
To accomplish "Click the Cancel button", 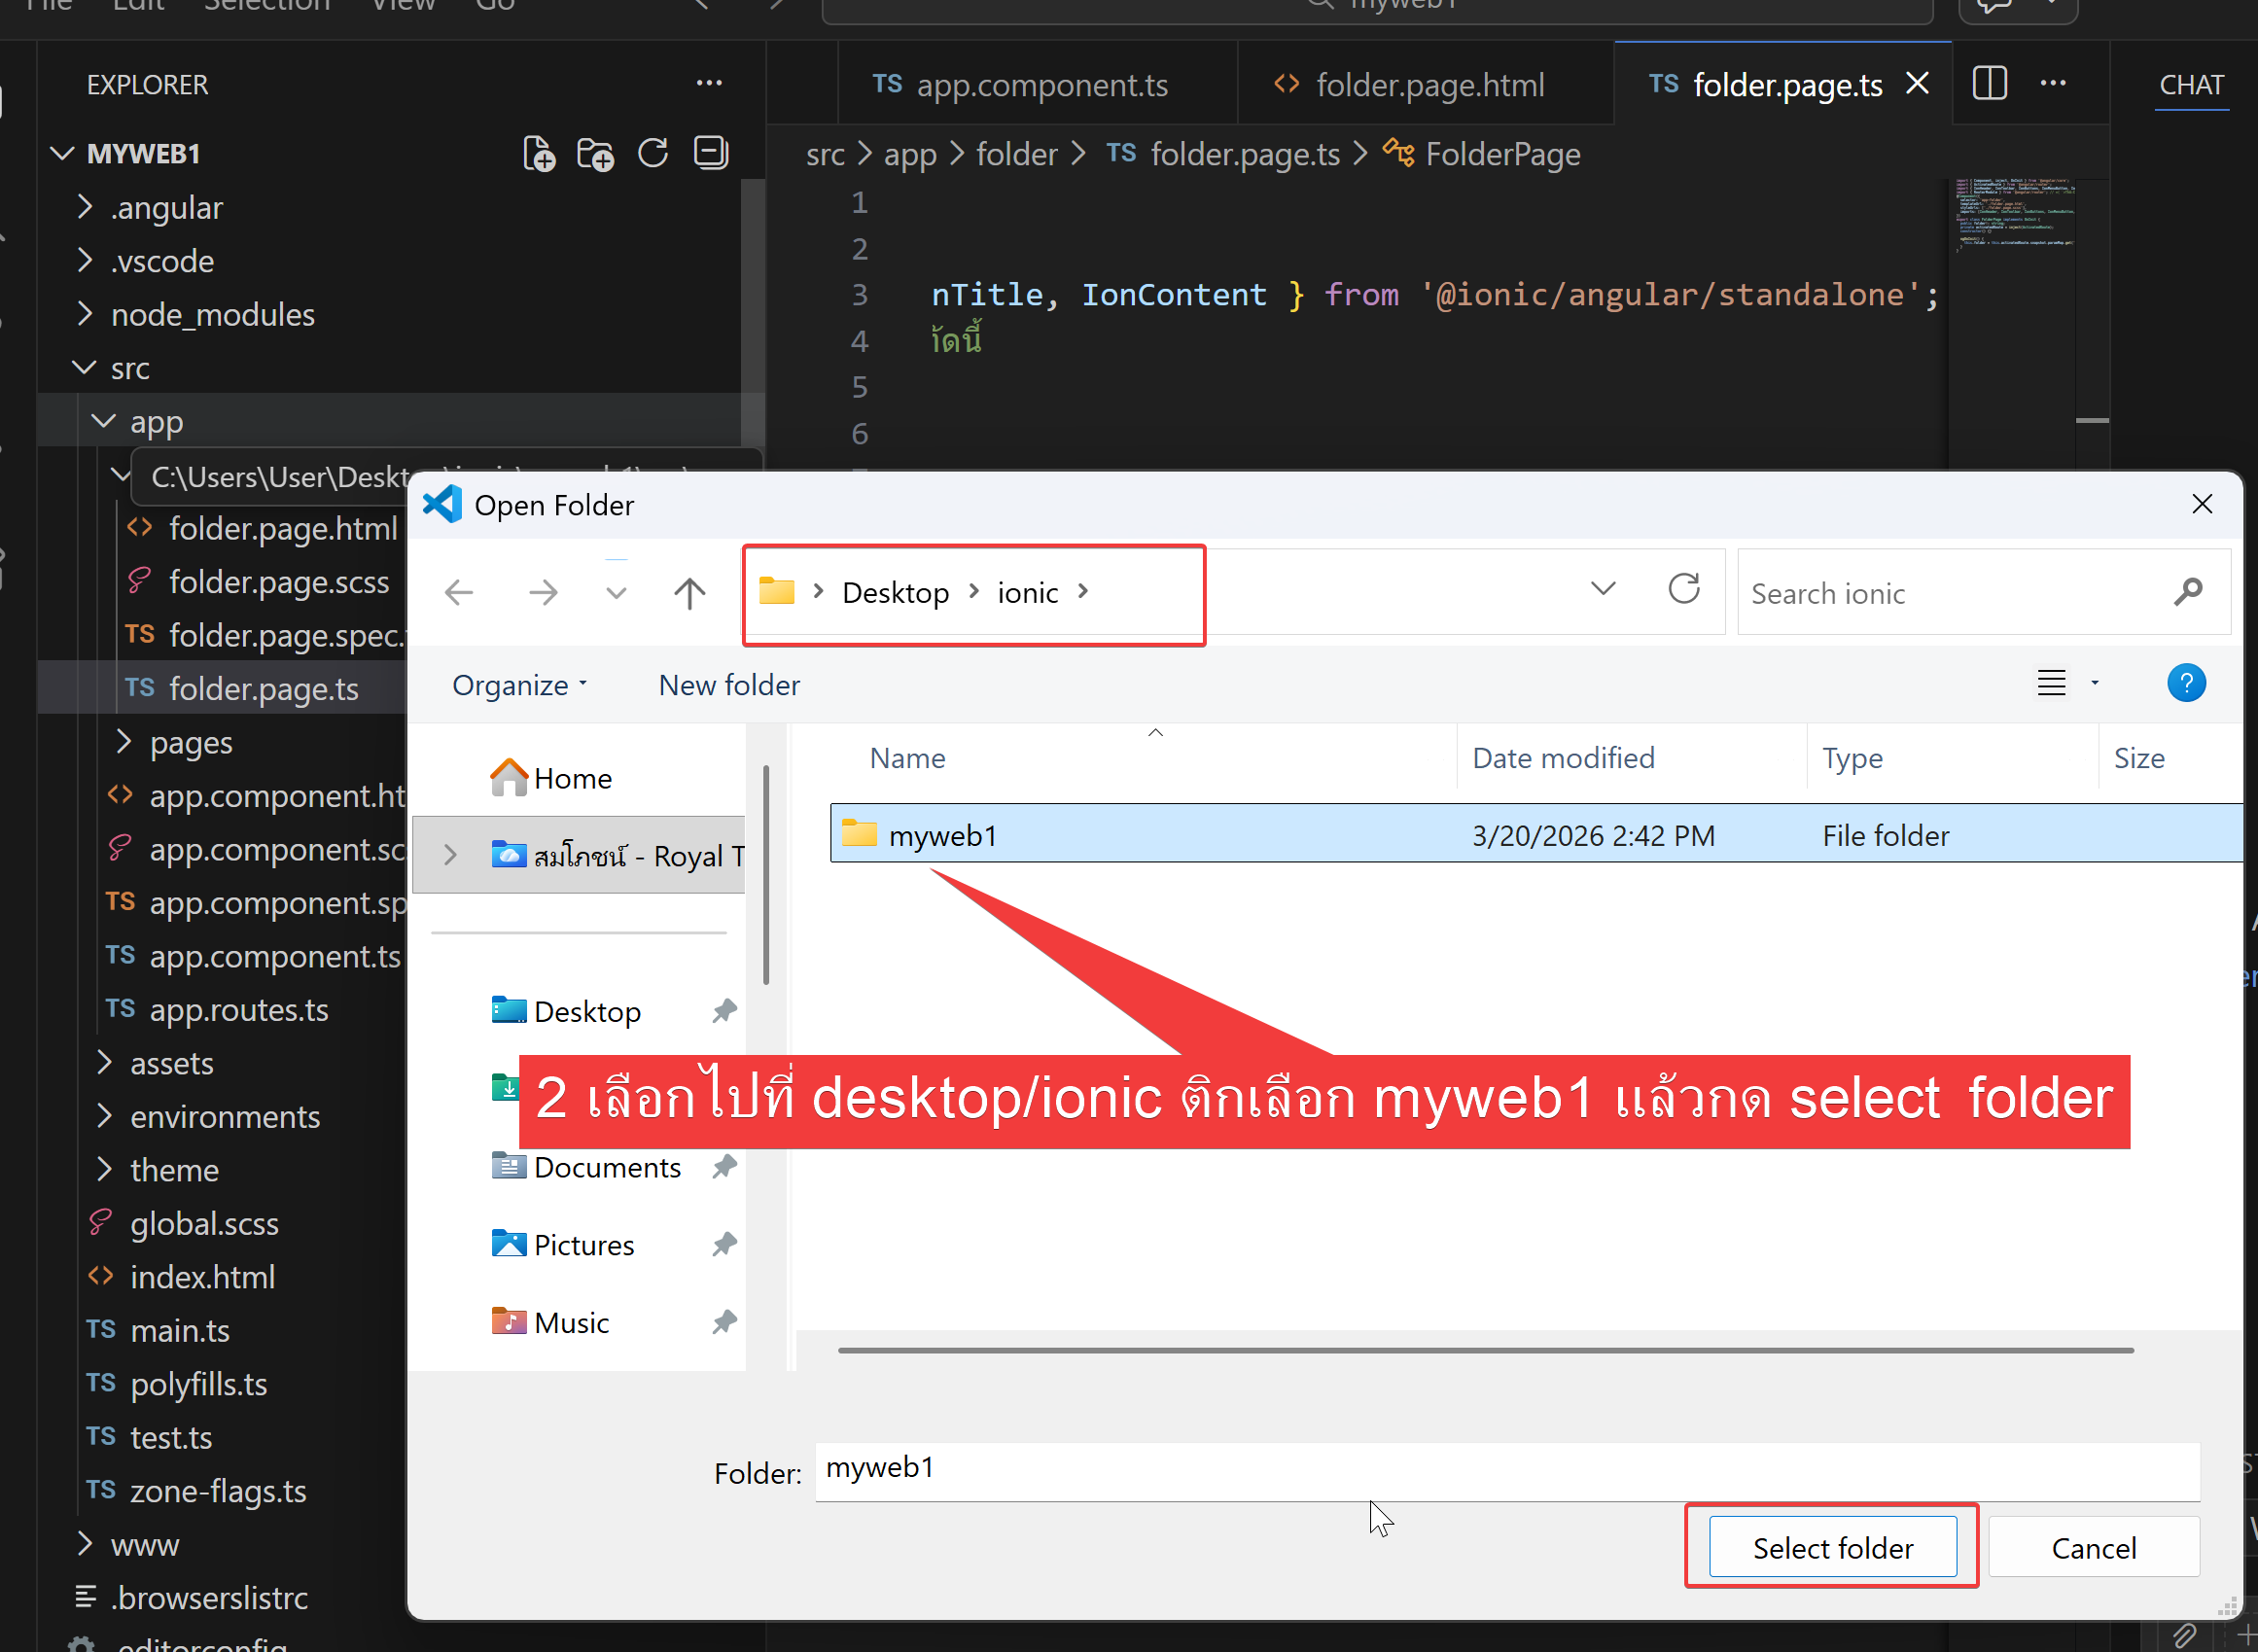I will 2093,1548.
